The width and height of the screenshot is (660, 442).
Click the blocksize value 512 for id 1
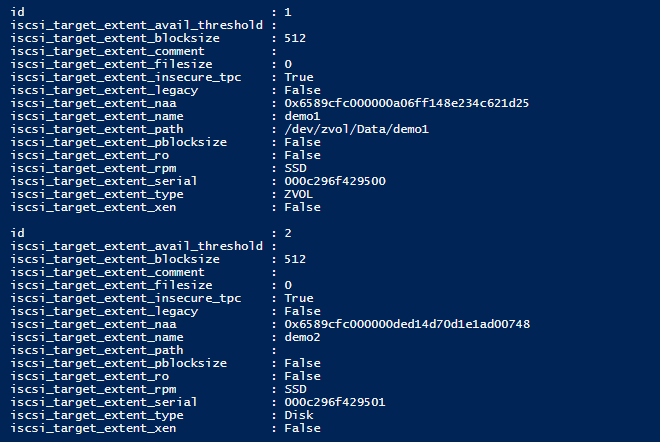pyautogui.click(x=295, y=38)
